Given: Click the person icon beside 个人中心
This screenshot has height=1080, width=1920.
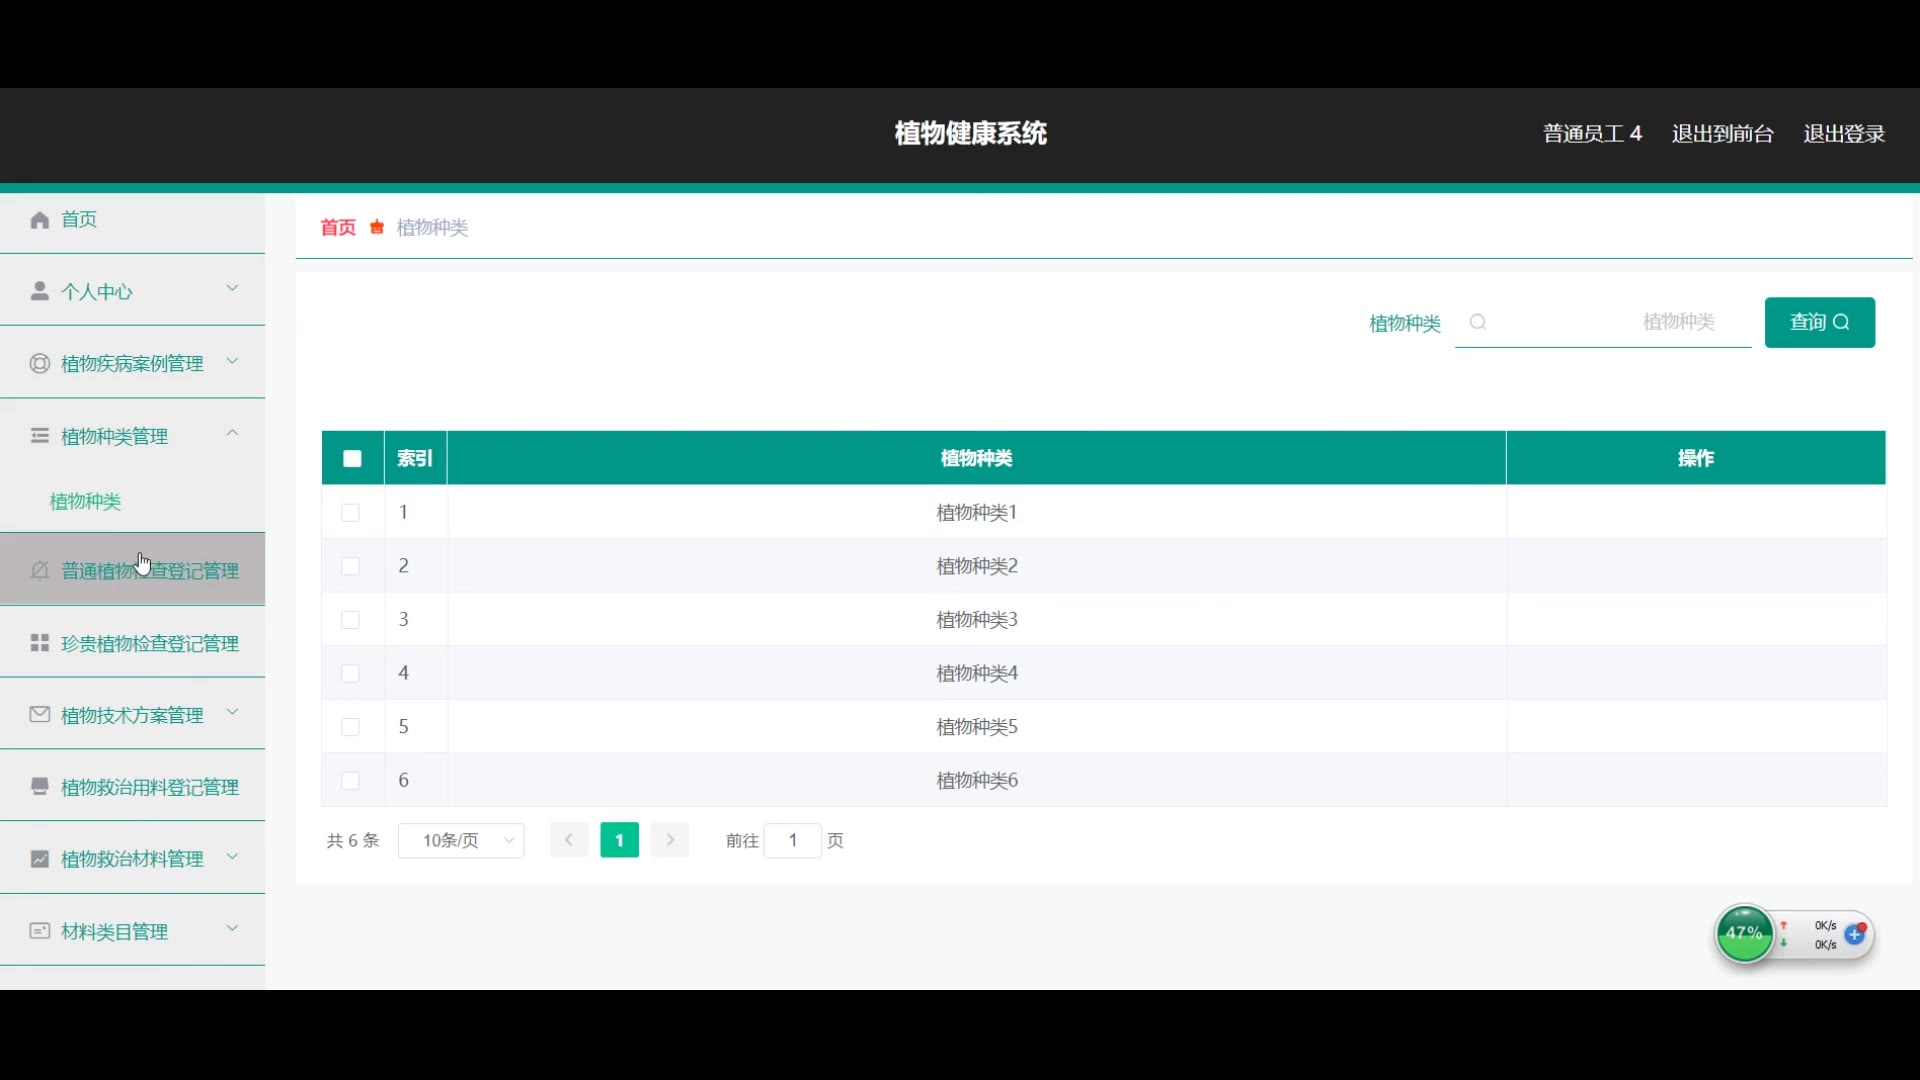Looking at the screenshot, I should [x=40, y=291].
